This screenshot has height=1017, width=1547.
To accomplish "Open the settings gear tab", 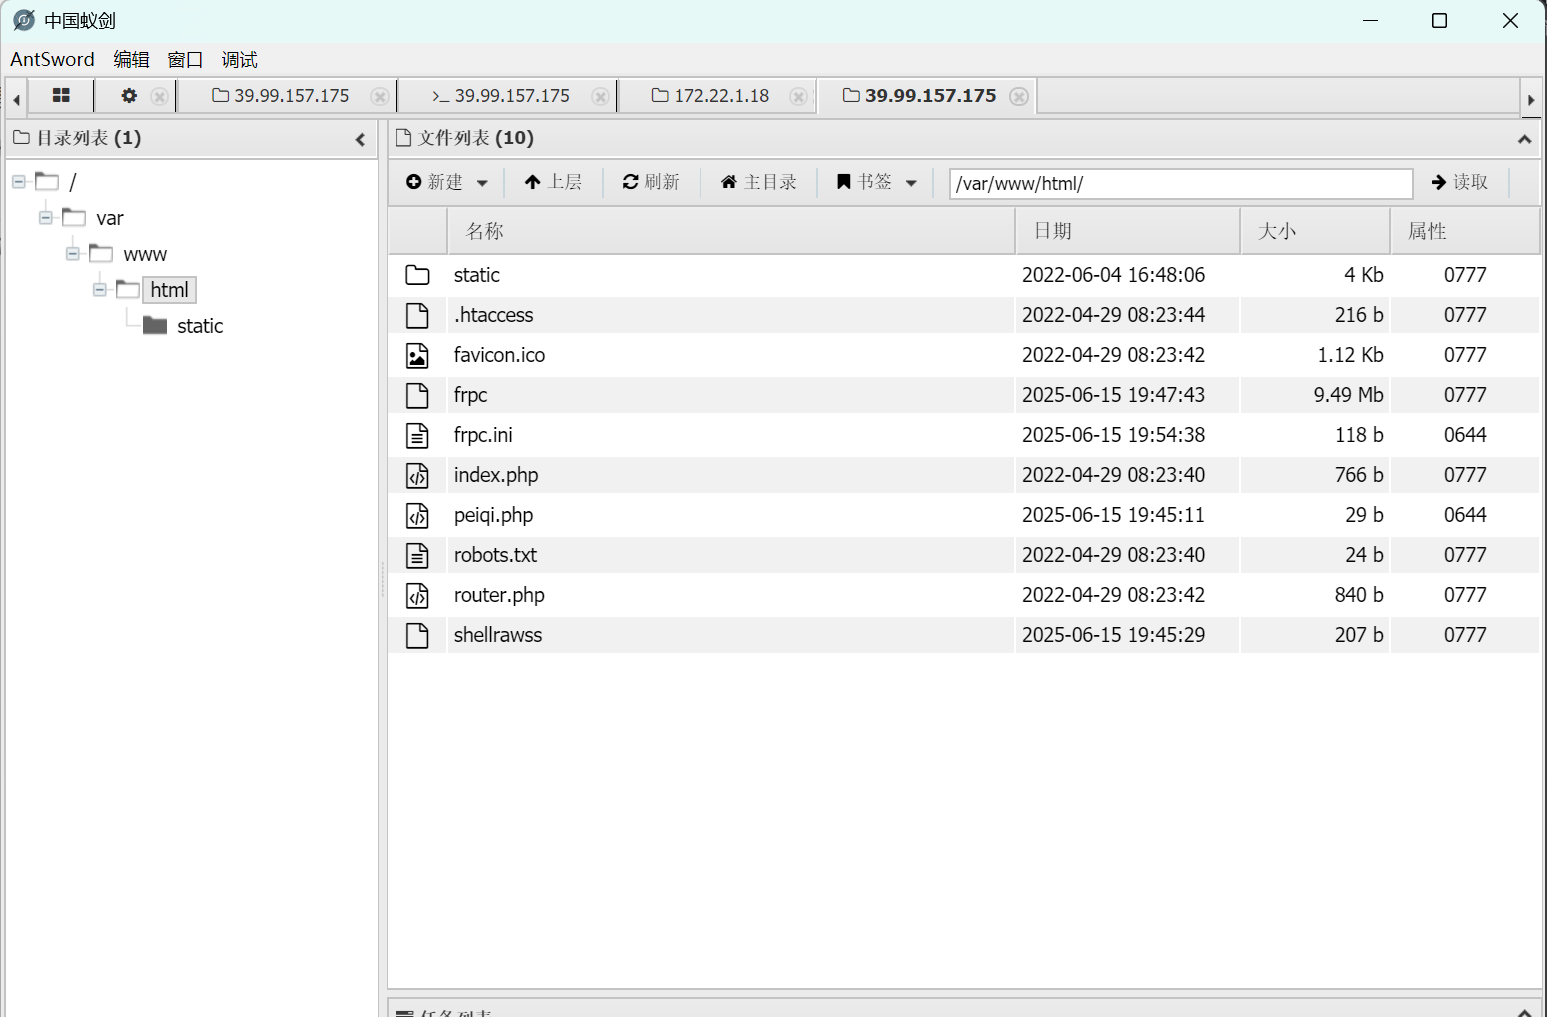I will tap(129, 96).
